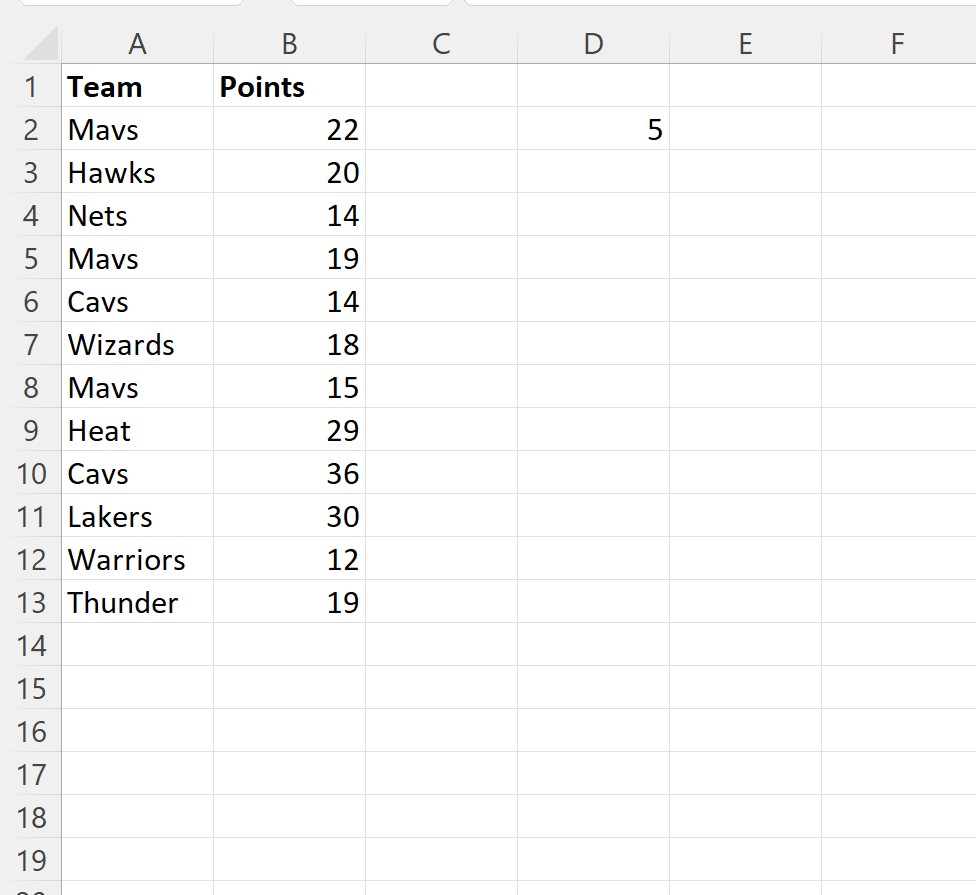The image size is (976, 895).
Task: Select column E header
Action: click(x=745, y=44)
